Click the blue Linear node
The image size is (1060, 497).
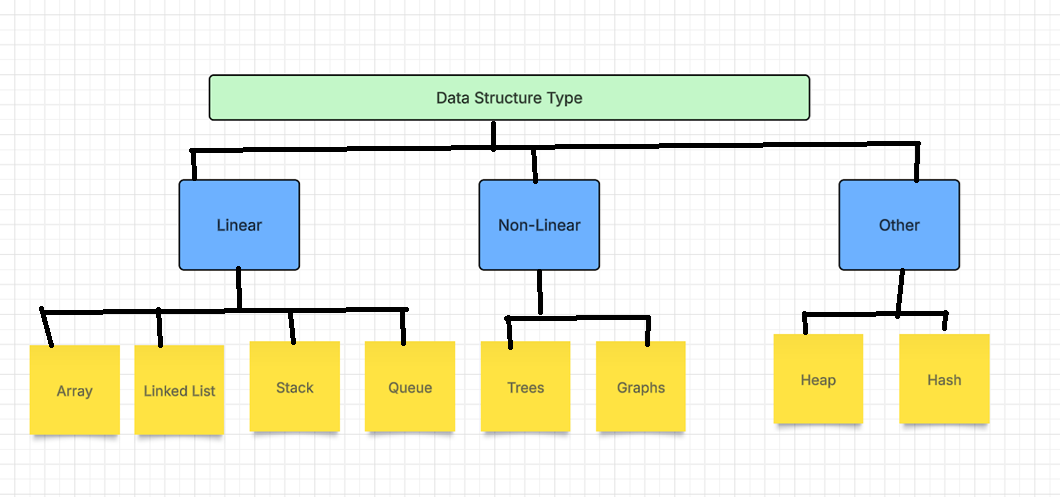click(x=239, y=225)
